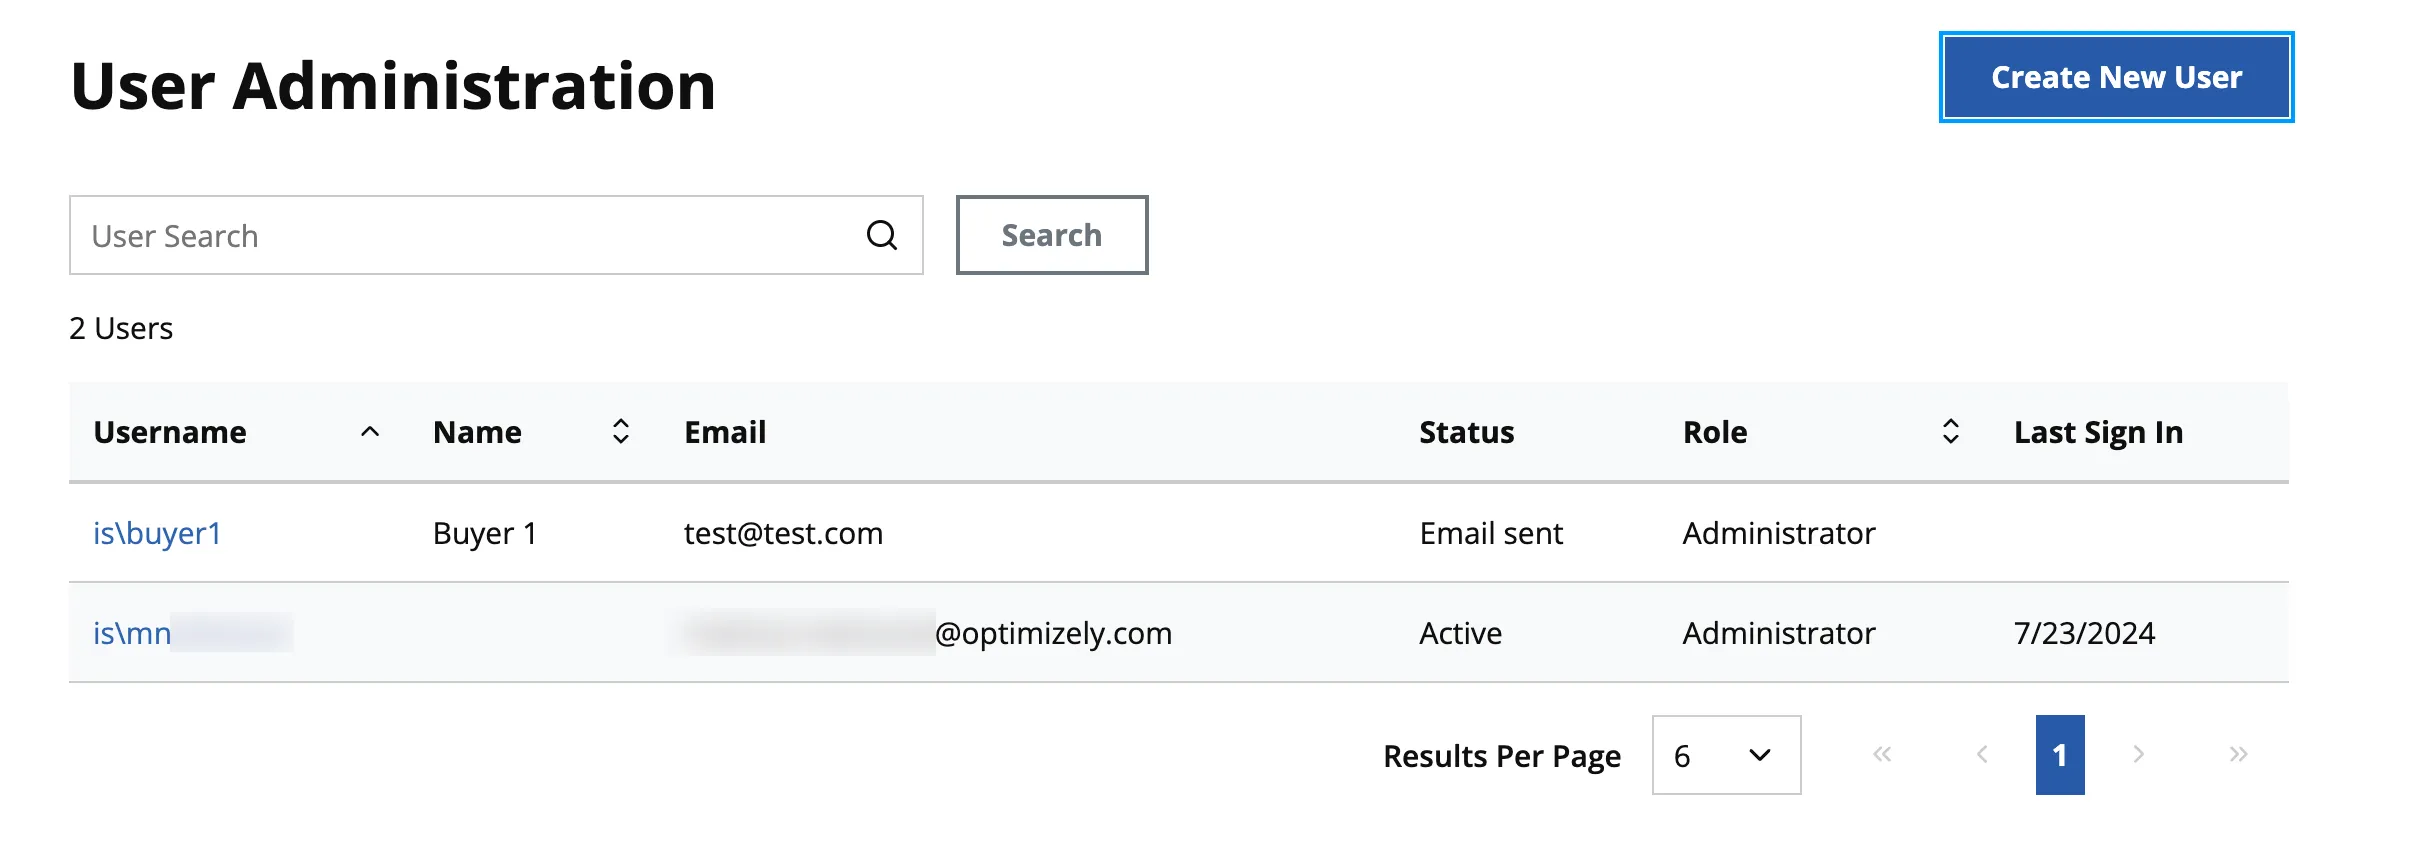This screenshot has height=862, width=2420.
Task: Click Administrator role in the Active row
Action: pos(1779,633)
